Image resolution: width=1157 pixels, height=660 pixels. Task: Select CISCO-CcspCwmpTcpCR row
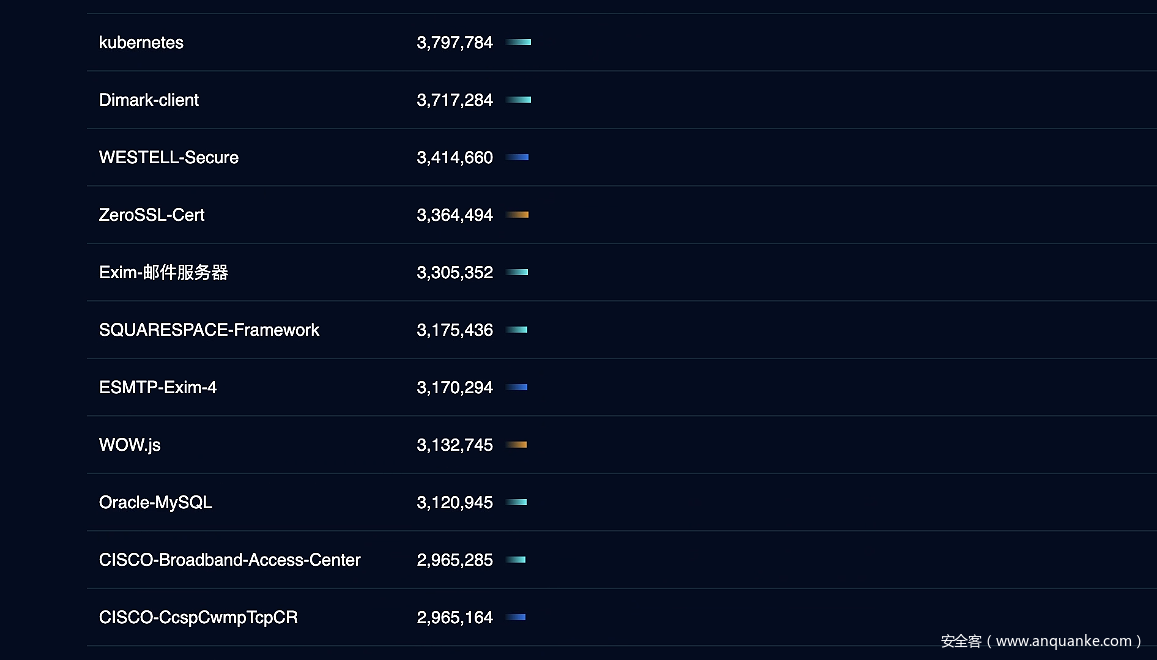pos(198,617)
